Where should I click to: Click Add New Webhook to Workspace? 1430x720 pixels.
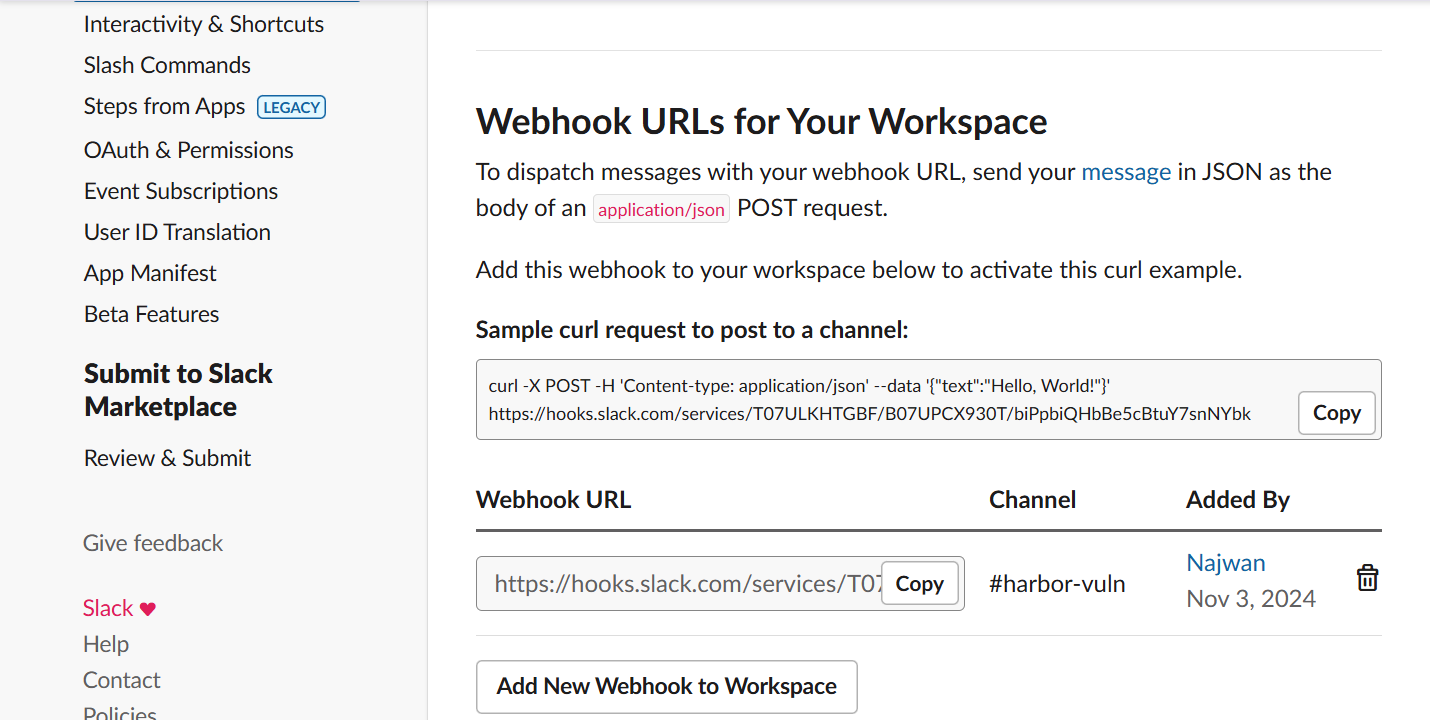(x=666, y=686)
